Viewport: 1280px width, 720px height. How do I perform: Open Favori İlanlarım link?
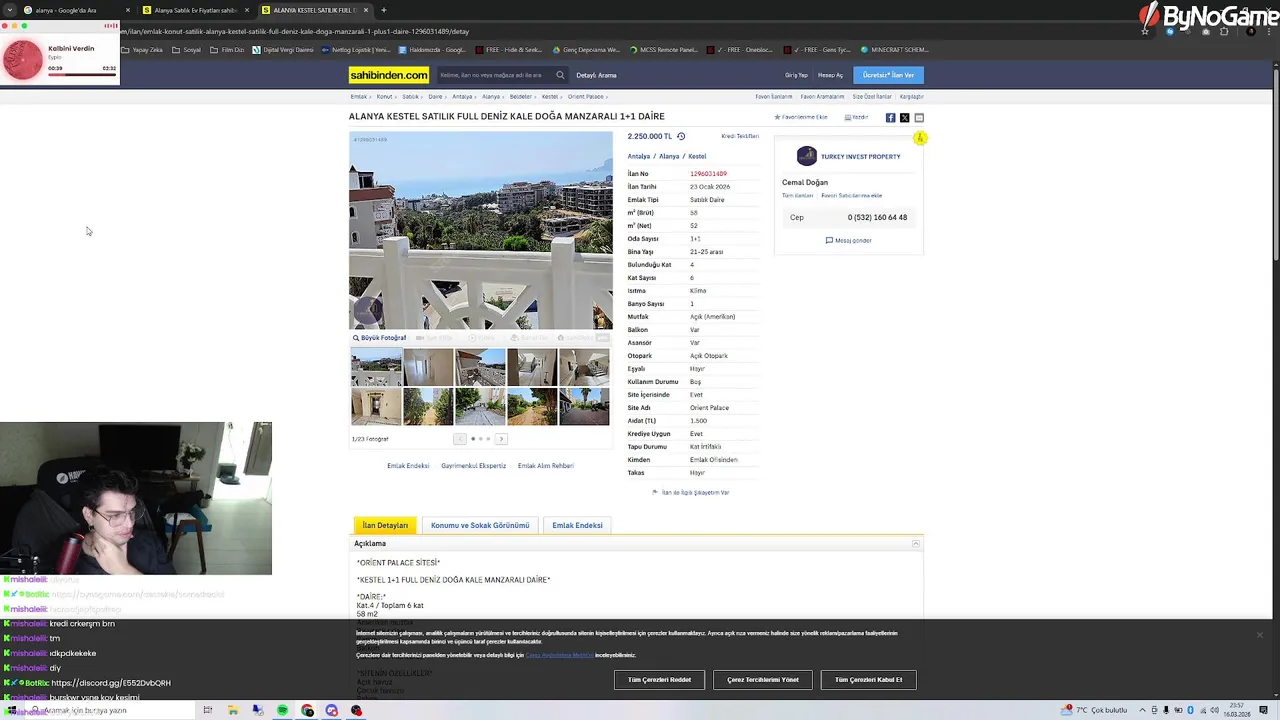point(773,97)
